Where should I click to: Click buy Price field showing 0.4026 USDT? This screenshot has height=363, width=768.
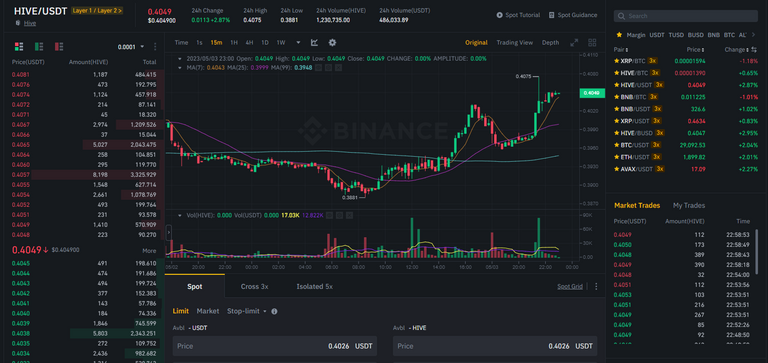tap(275, 346)
